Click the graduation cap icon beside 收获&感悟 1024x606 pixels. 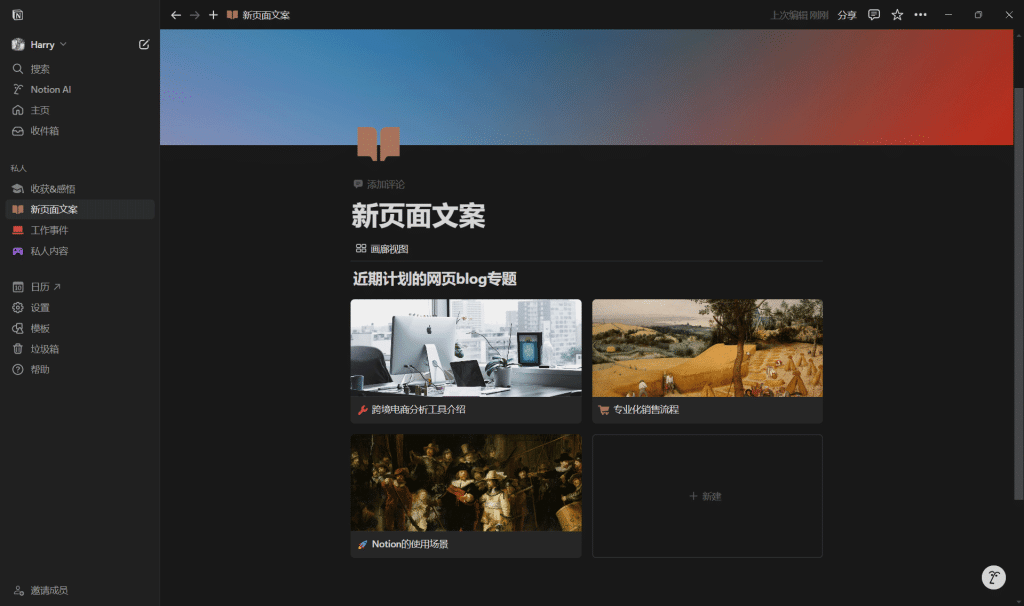(x=18, y=189)
